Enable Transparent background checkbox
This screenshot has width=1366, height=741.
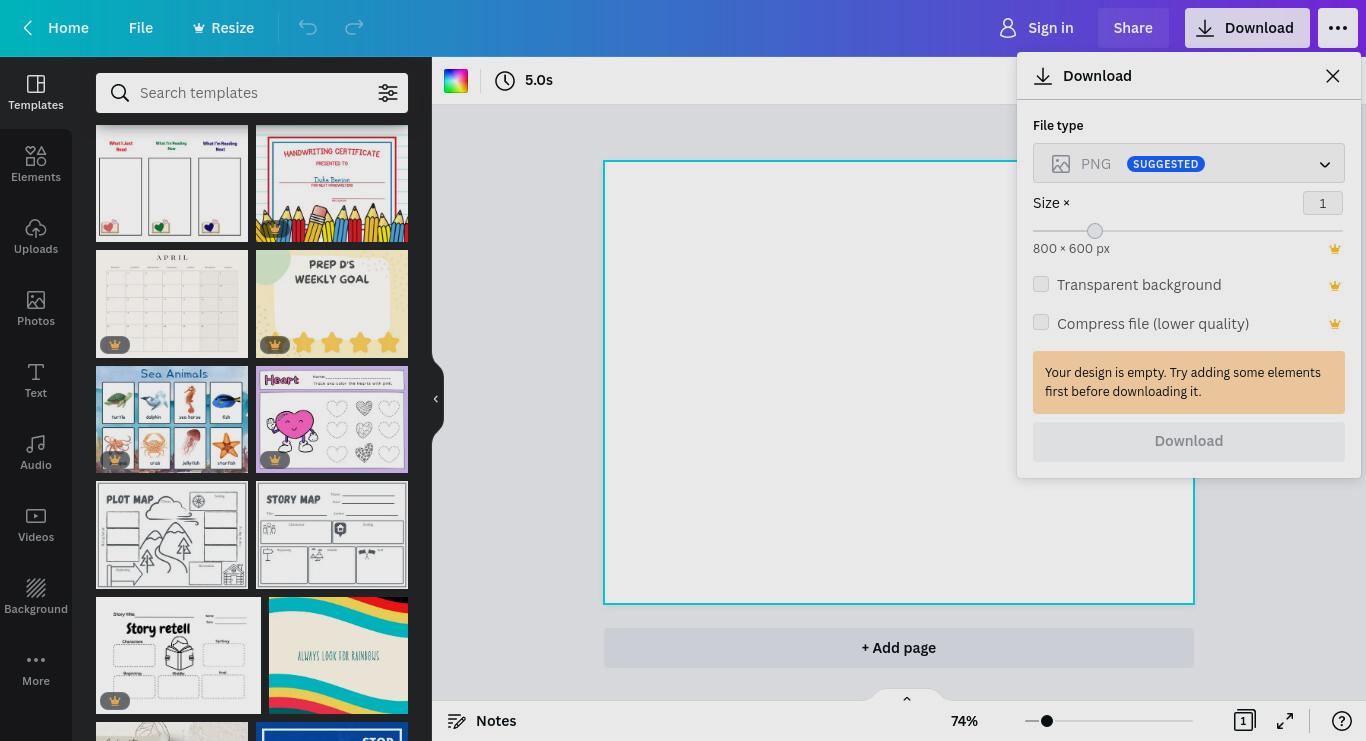click(x=1041, y=285)
